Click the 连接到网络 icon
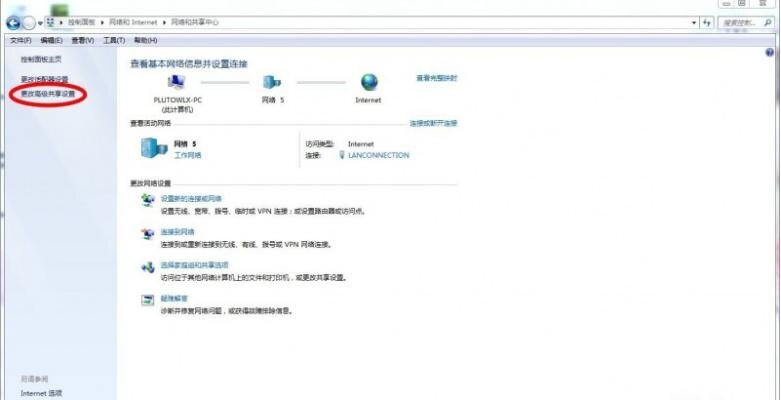Image resolution: width=781 pixels, height=400 pixels. [x=149, y=234]
